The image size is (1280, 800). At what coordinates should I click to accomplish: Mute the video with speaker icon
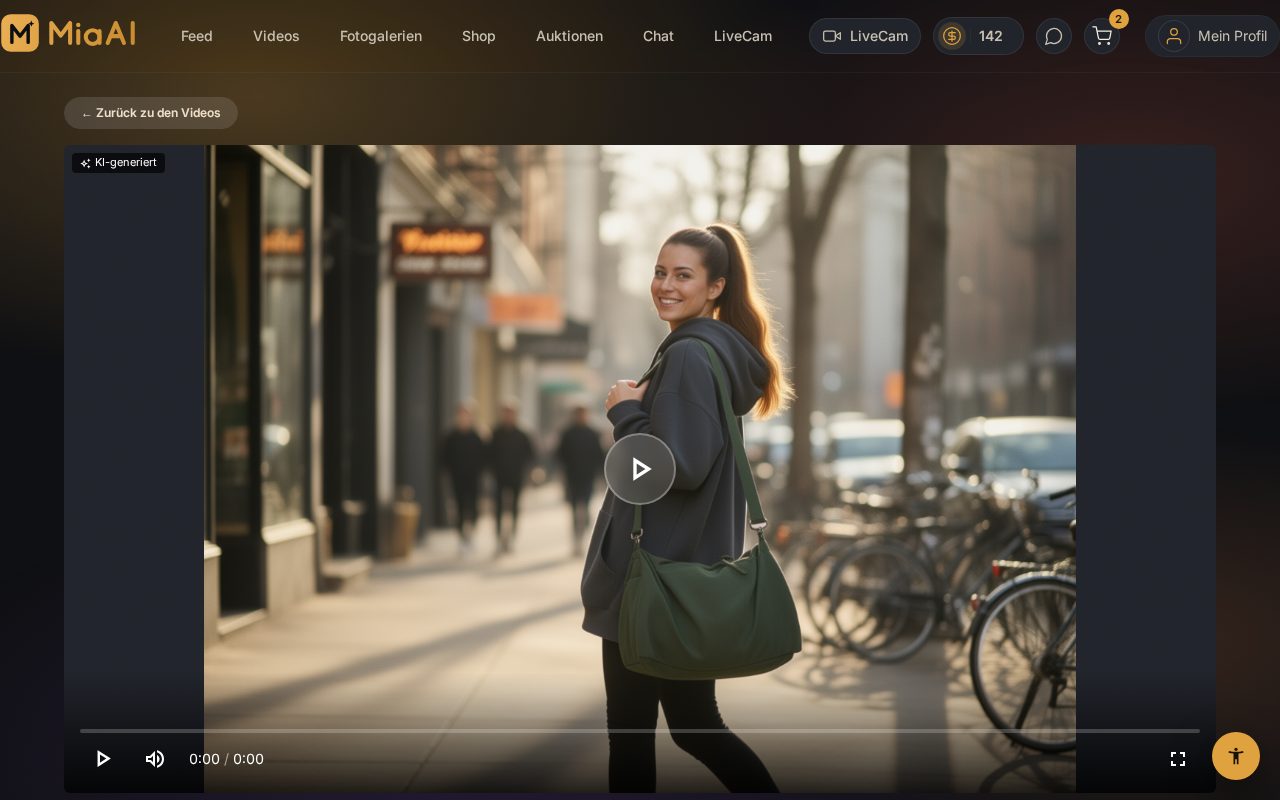(155, 759)
